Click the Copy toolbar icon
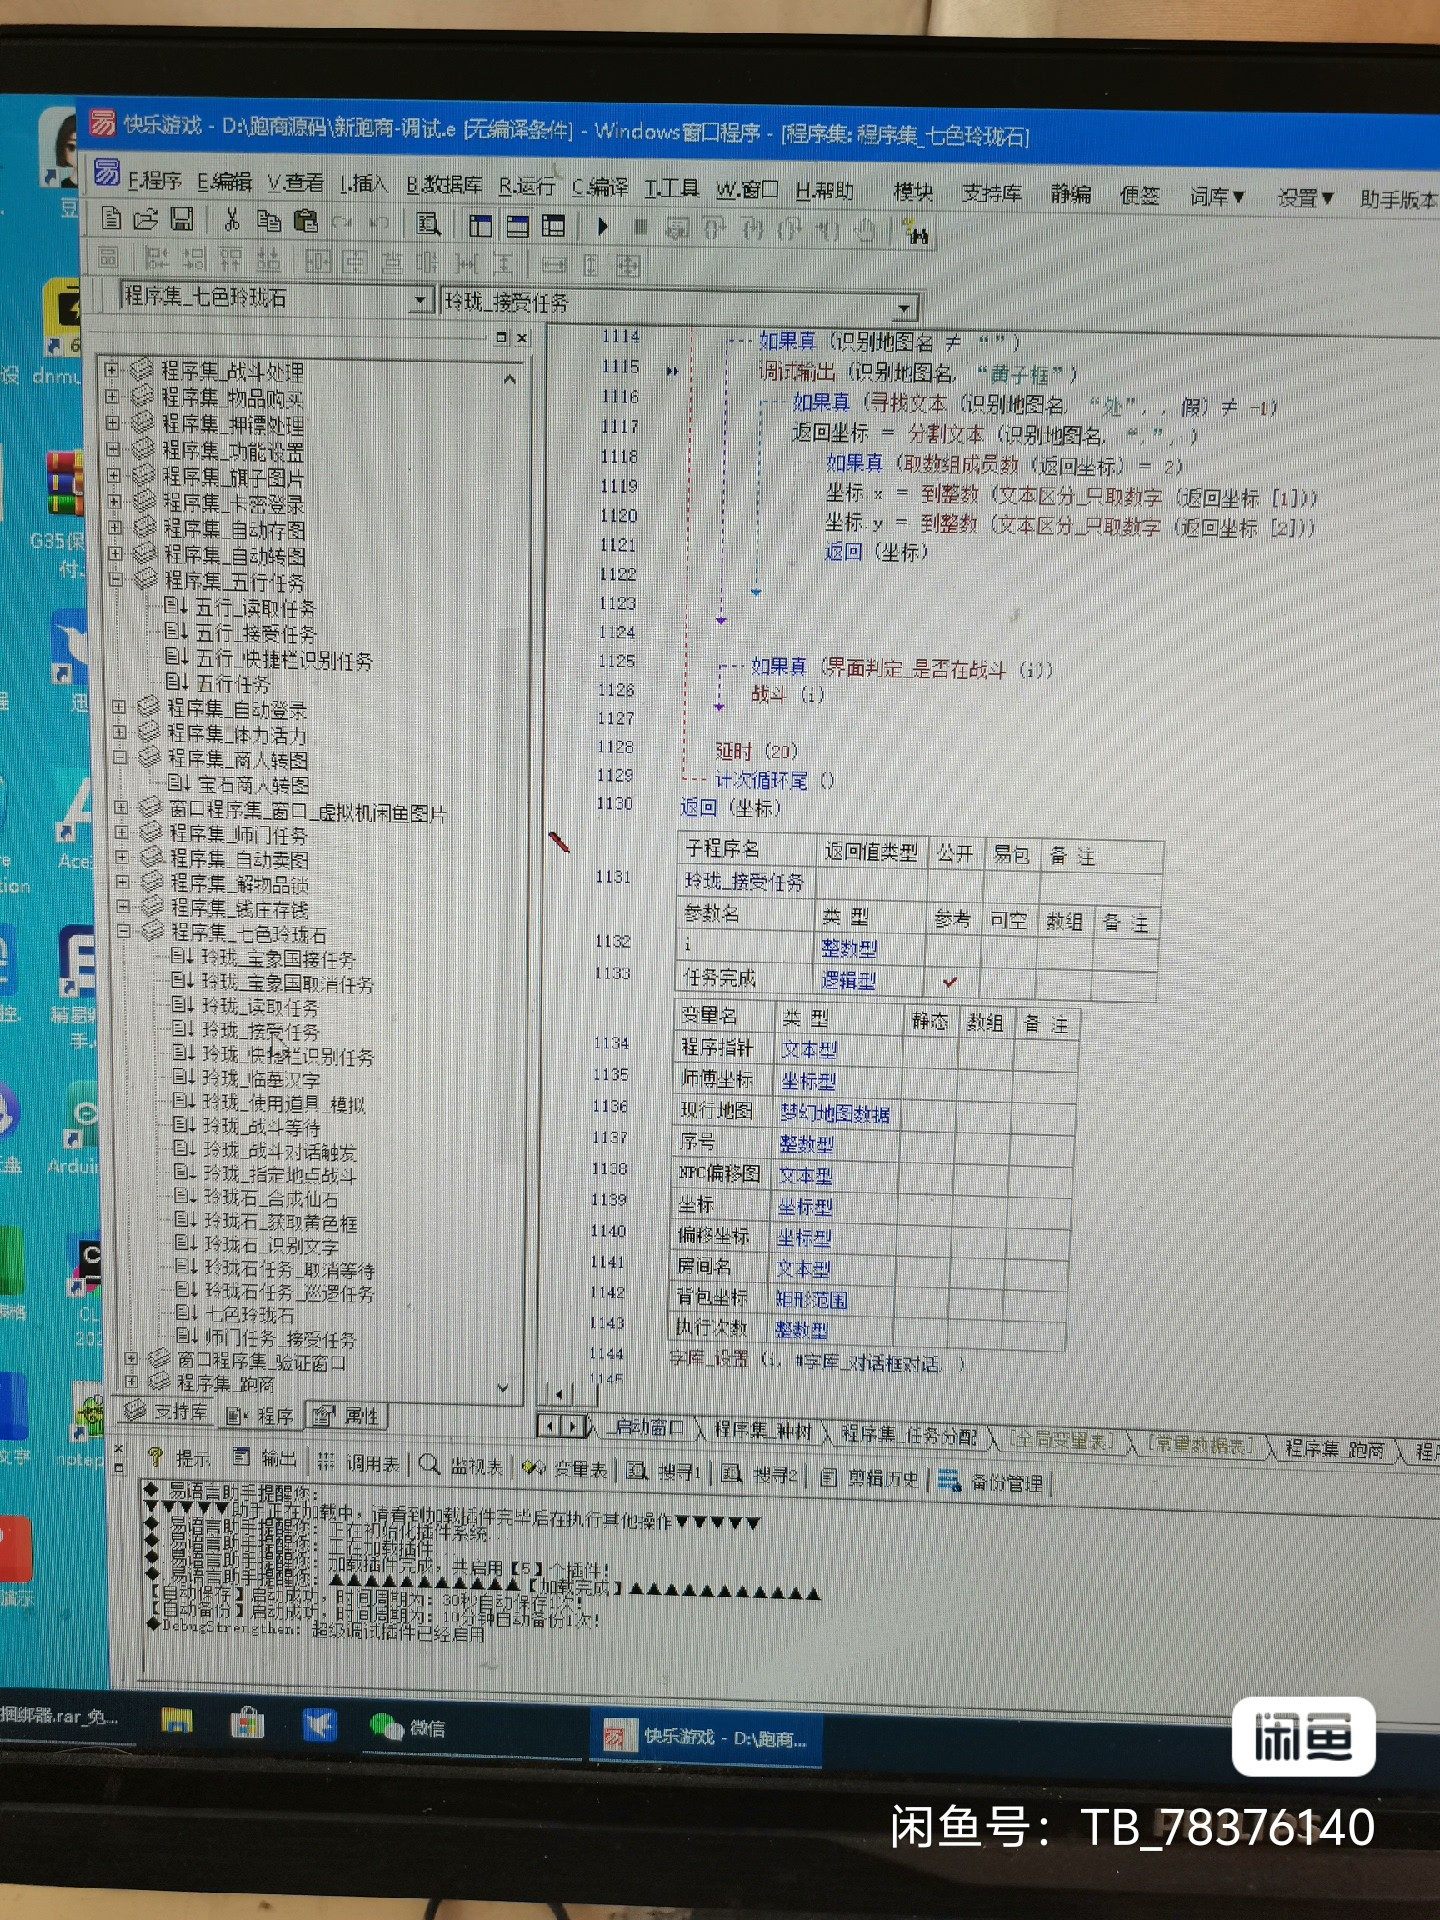This screenshot has width=1440, height=1920. click(x=269, y=221)
